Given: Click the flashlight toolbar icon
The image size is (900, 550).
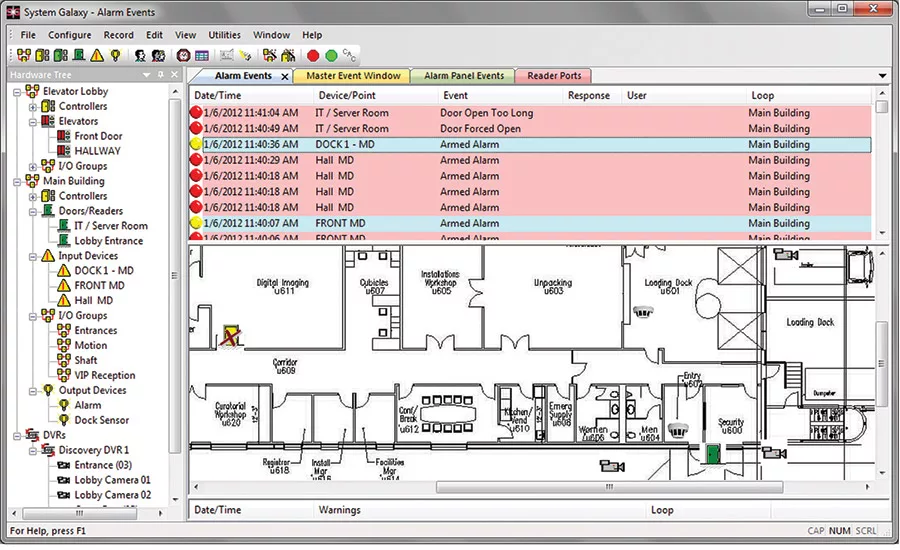Looking at the screenshot, I should coord(245,55).
